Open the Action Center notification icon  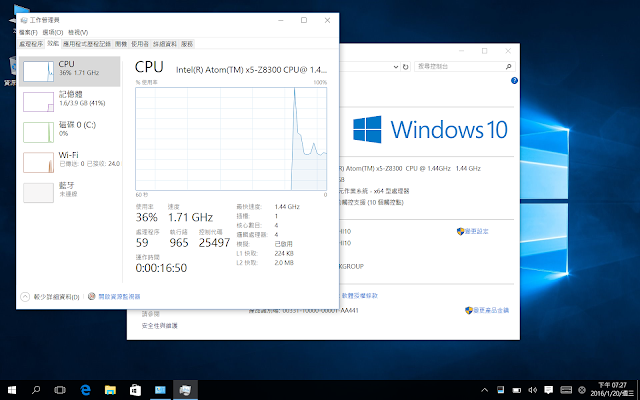(549, 390)
